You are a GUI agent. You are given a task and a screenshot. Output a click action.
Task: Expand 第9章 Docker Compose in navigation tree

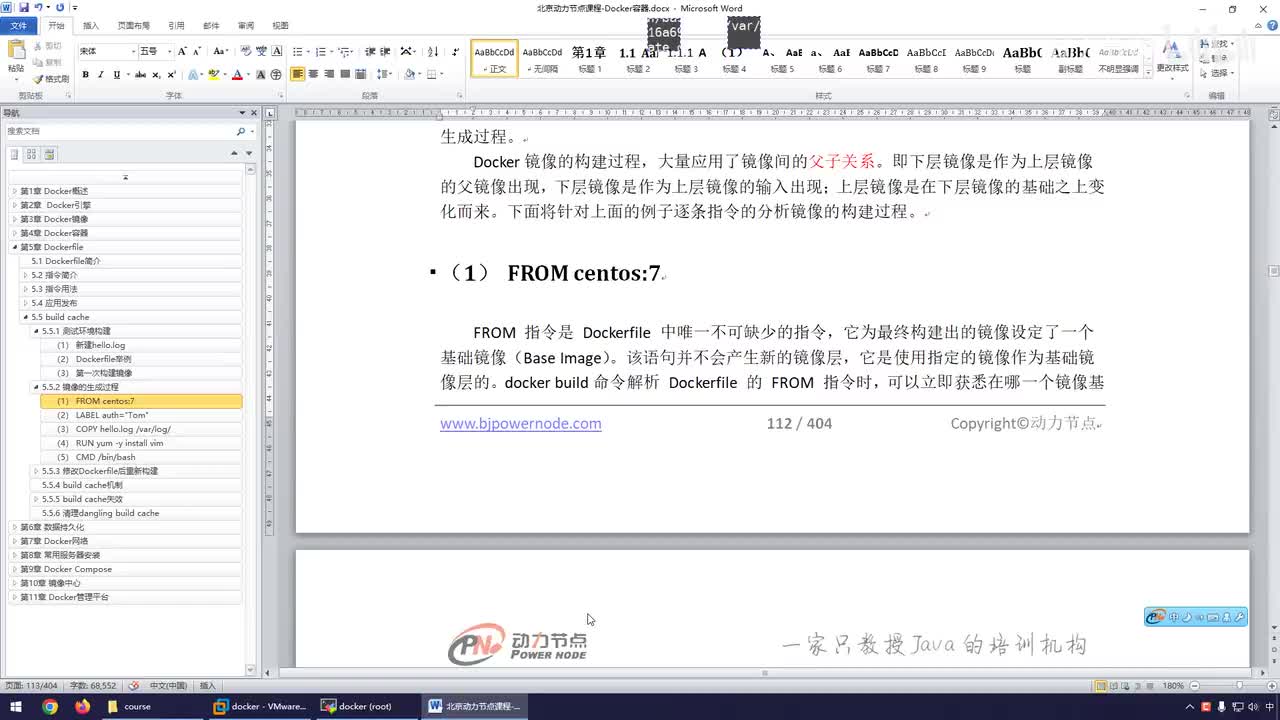(14, 569)
